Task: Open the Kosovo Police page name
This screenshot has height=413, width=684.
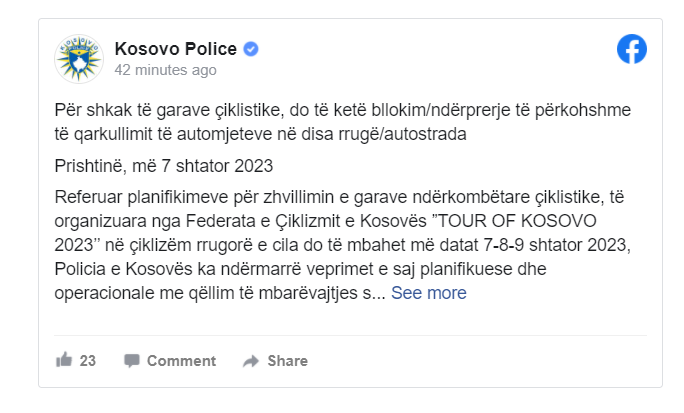Action: pos(175,49)
